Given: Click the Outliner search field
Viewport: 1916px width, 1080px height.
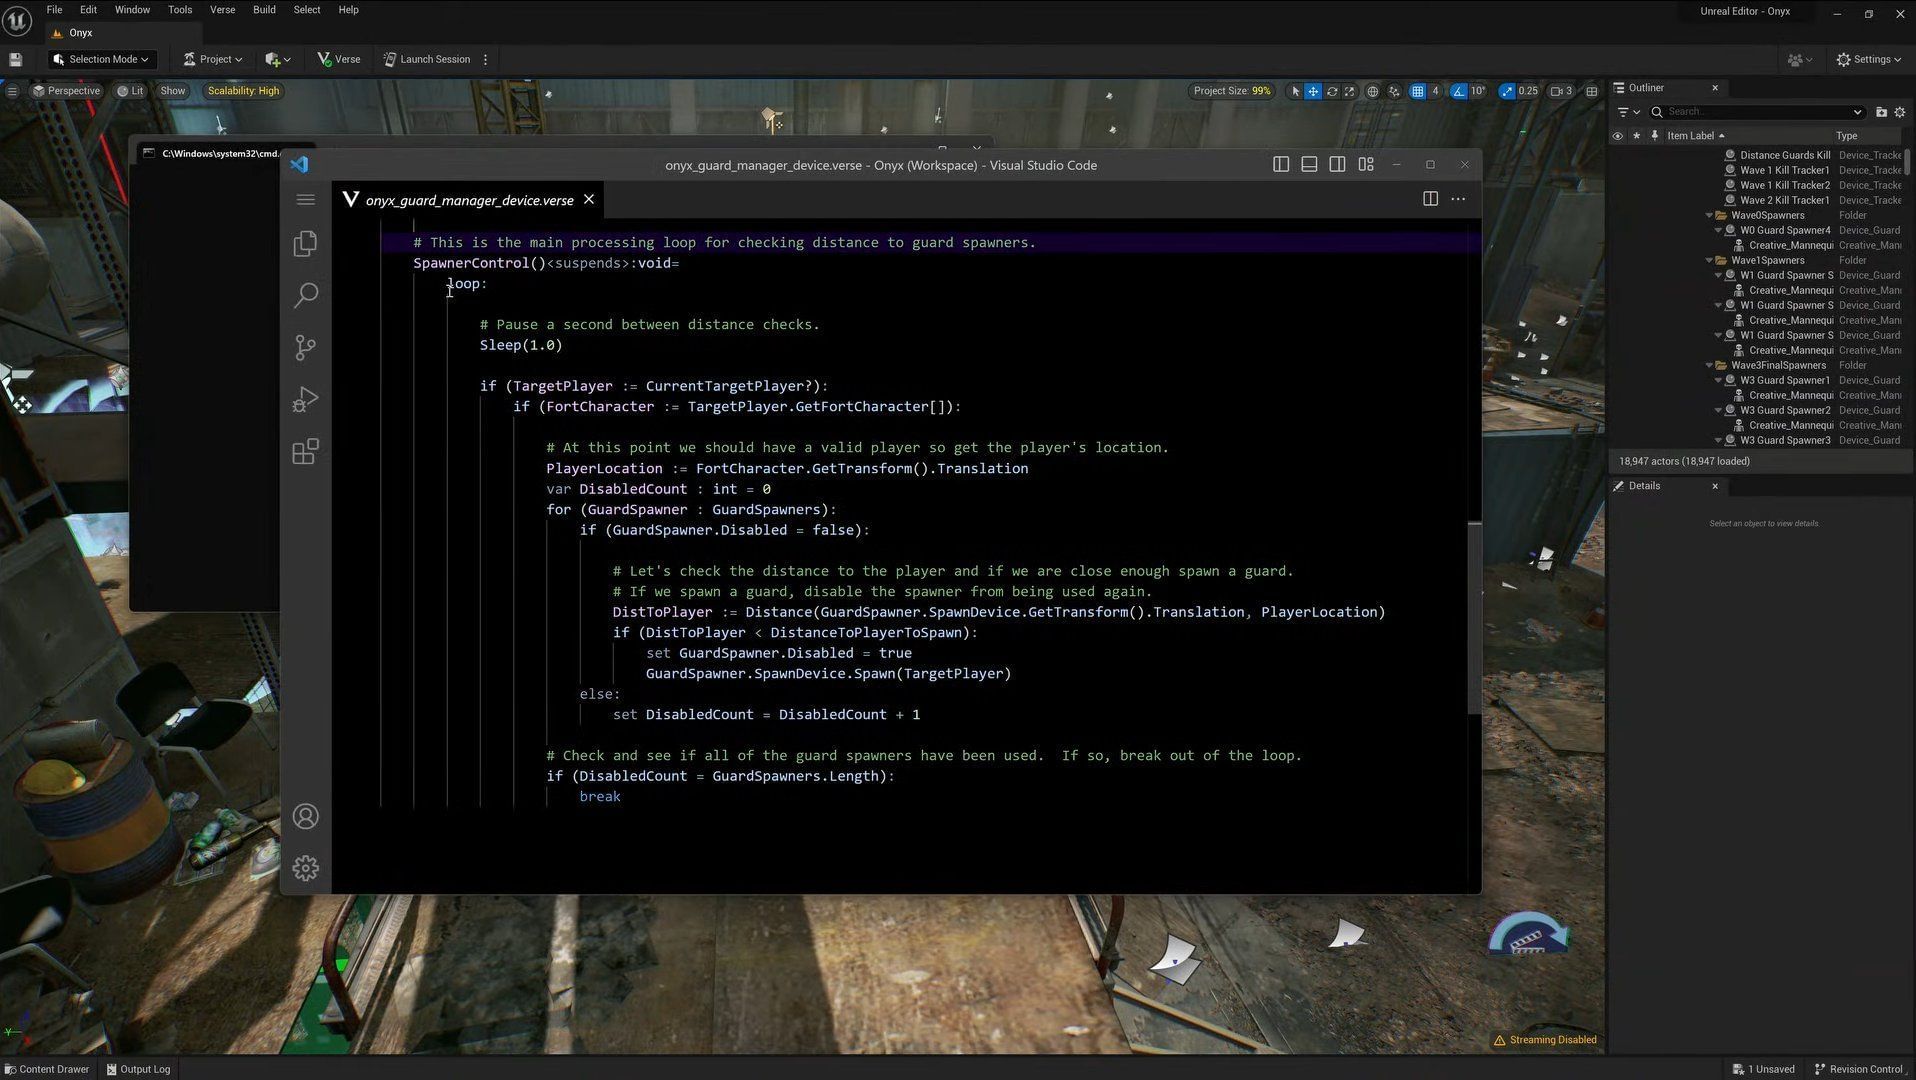Looking at the screenshot, I should pyautogui.click(x=1756, y=112).
